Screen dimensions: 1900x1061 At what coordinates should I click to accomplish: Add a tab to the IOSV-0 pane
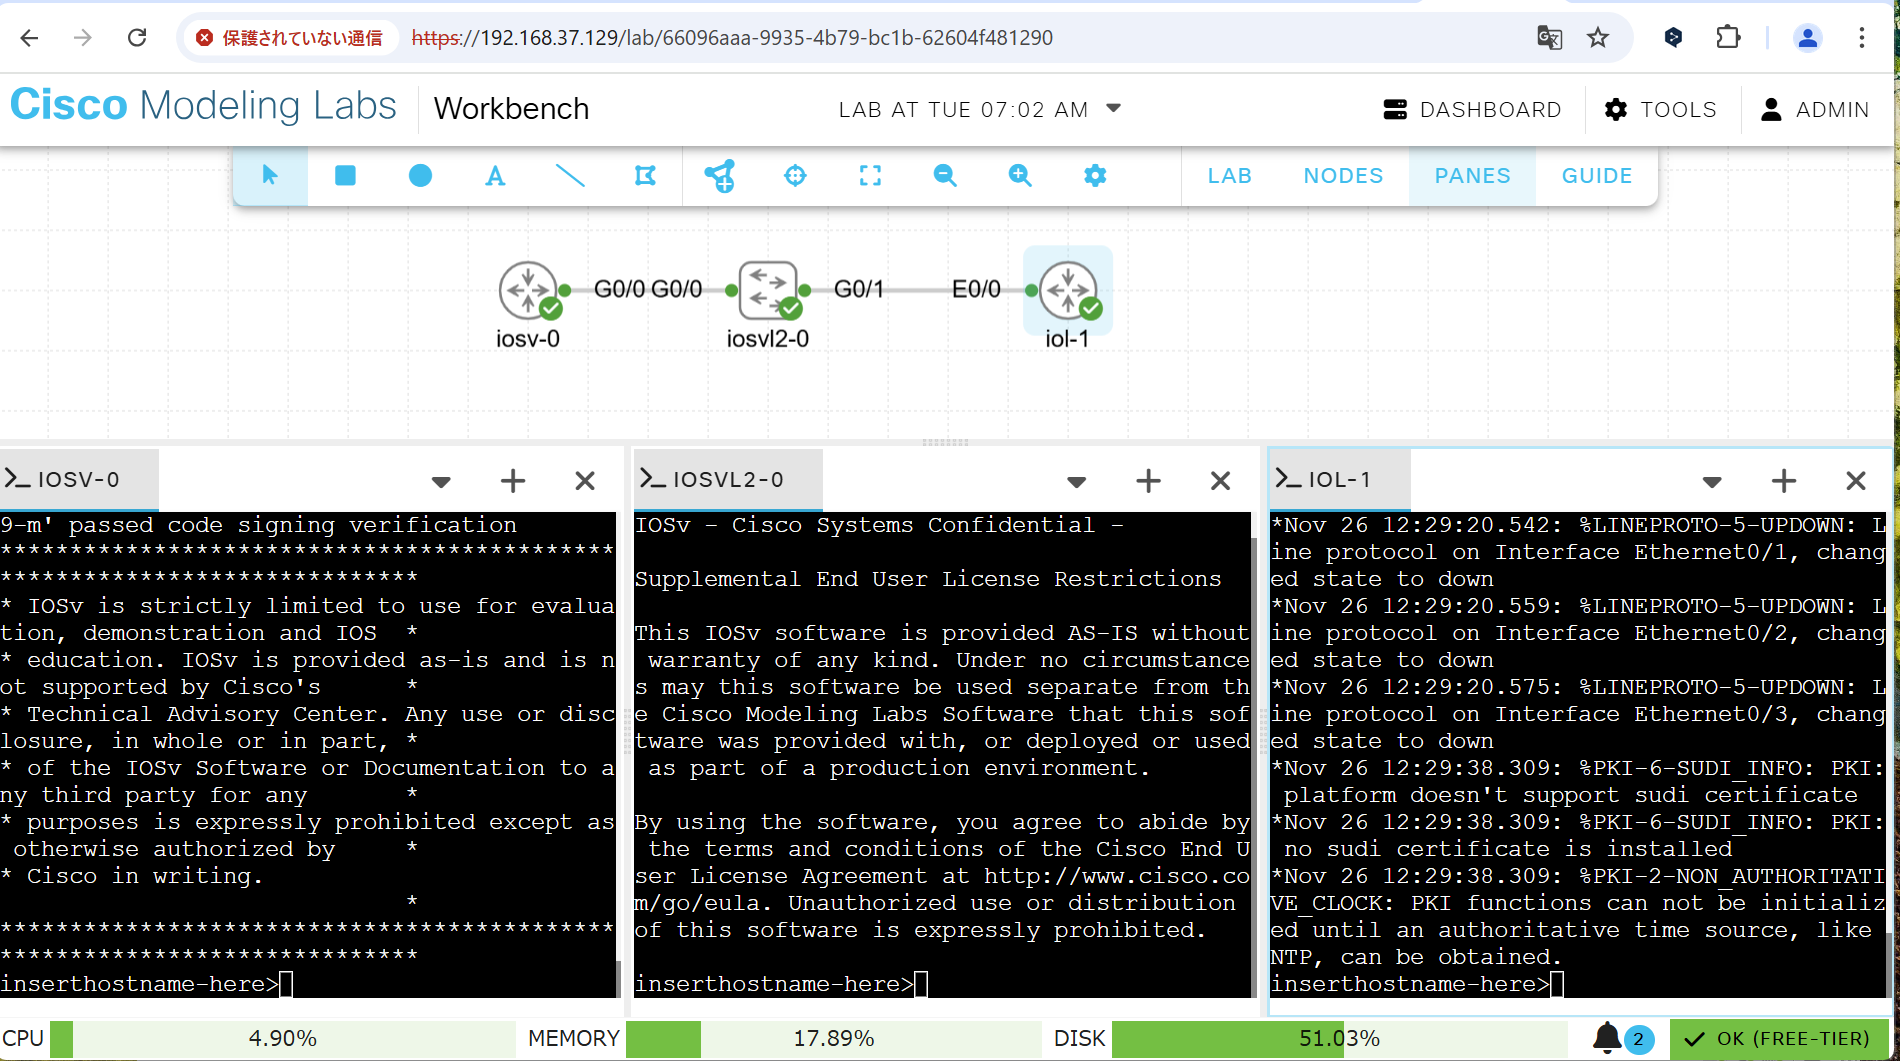click(x=513, y=482)
